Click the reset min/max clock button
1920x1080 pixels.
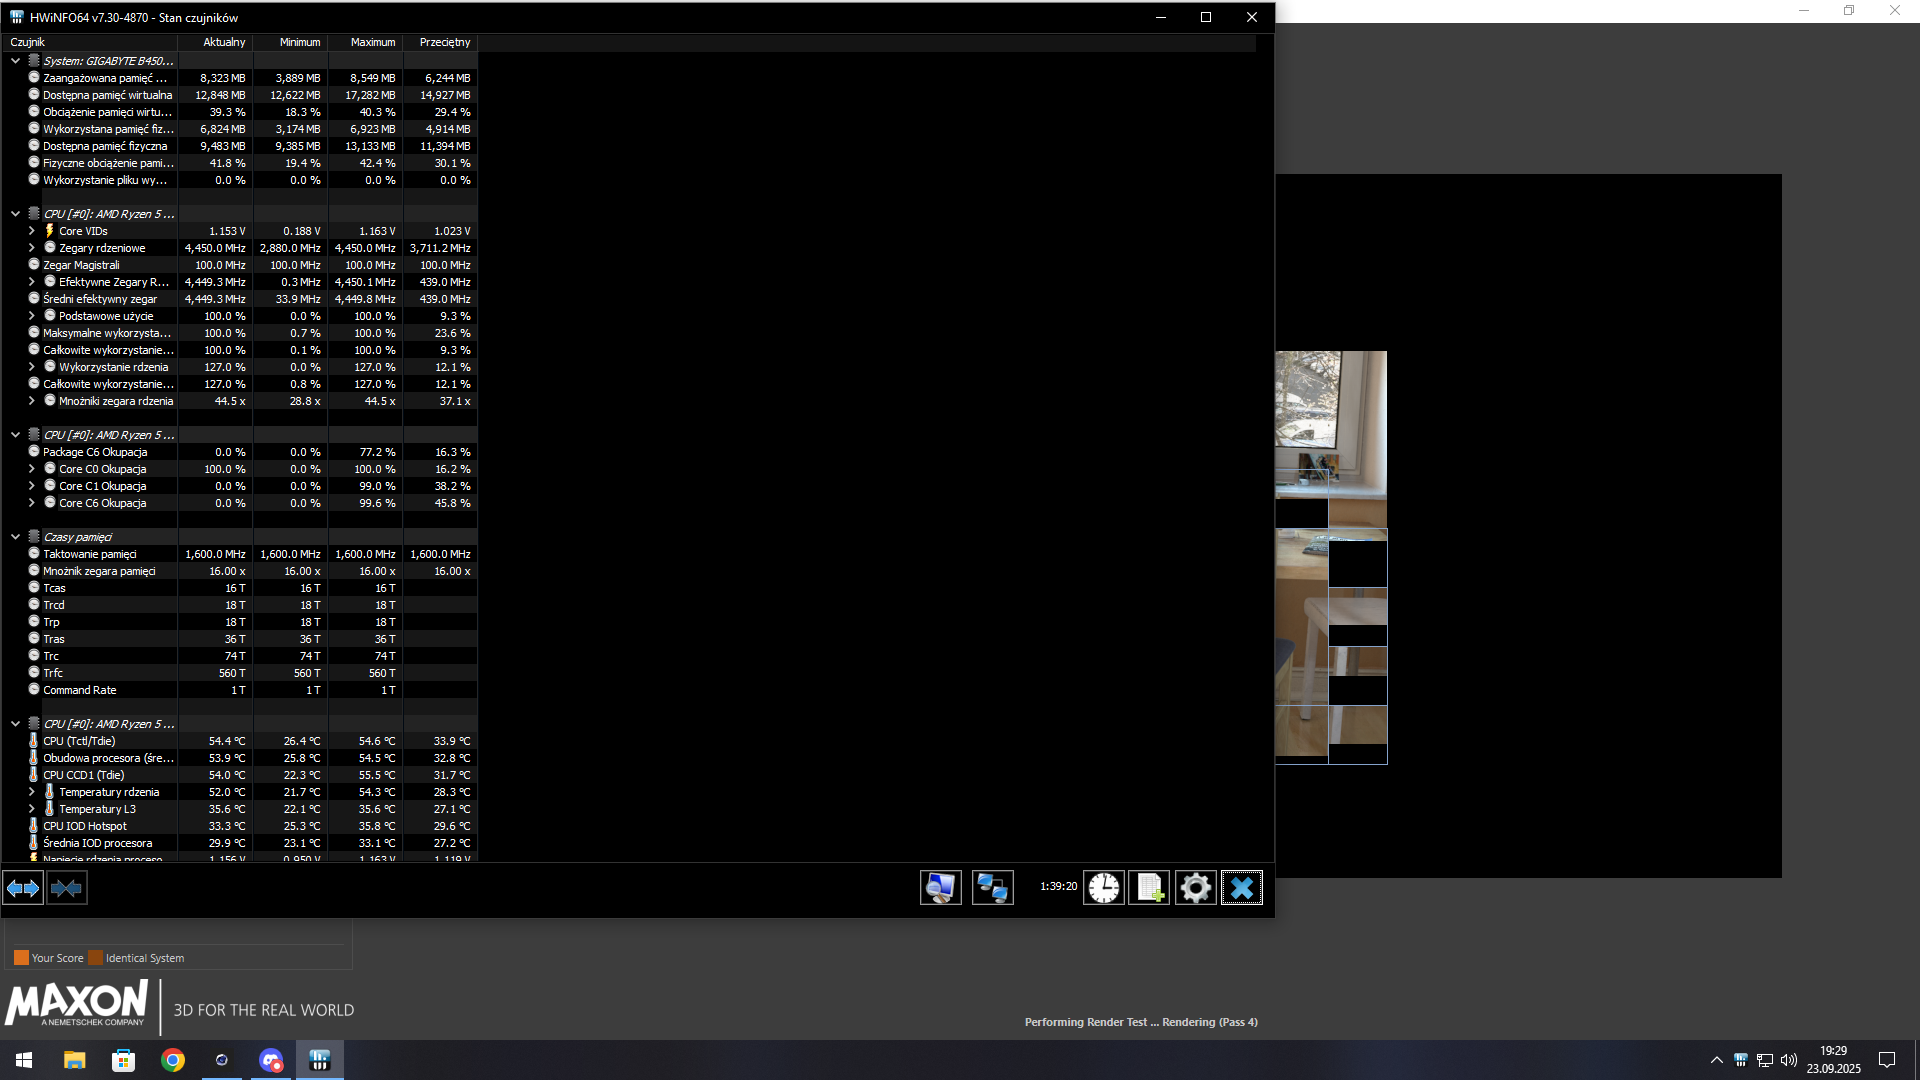(1104, 888)
